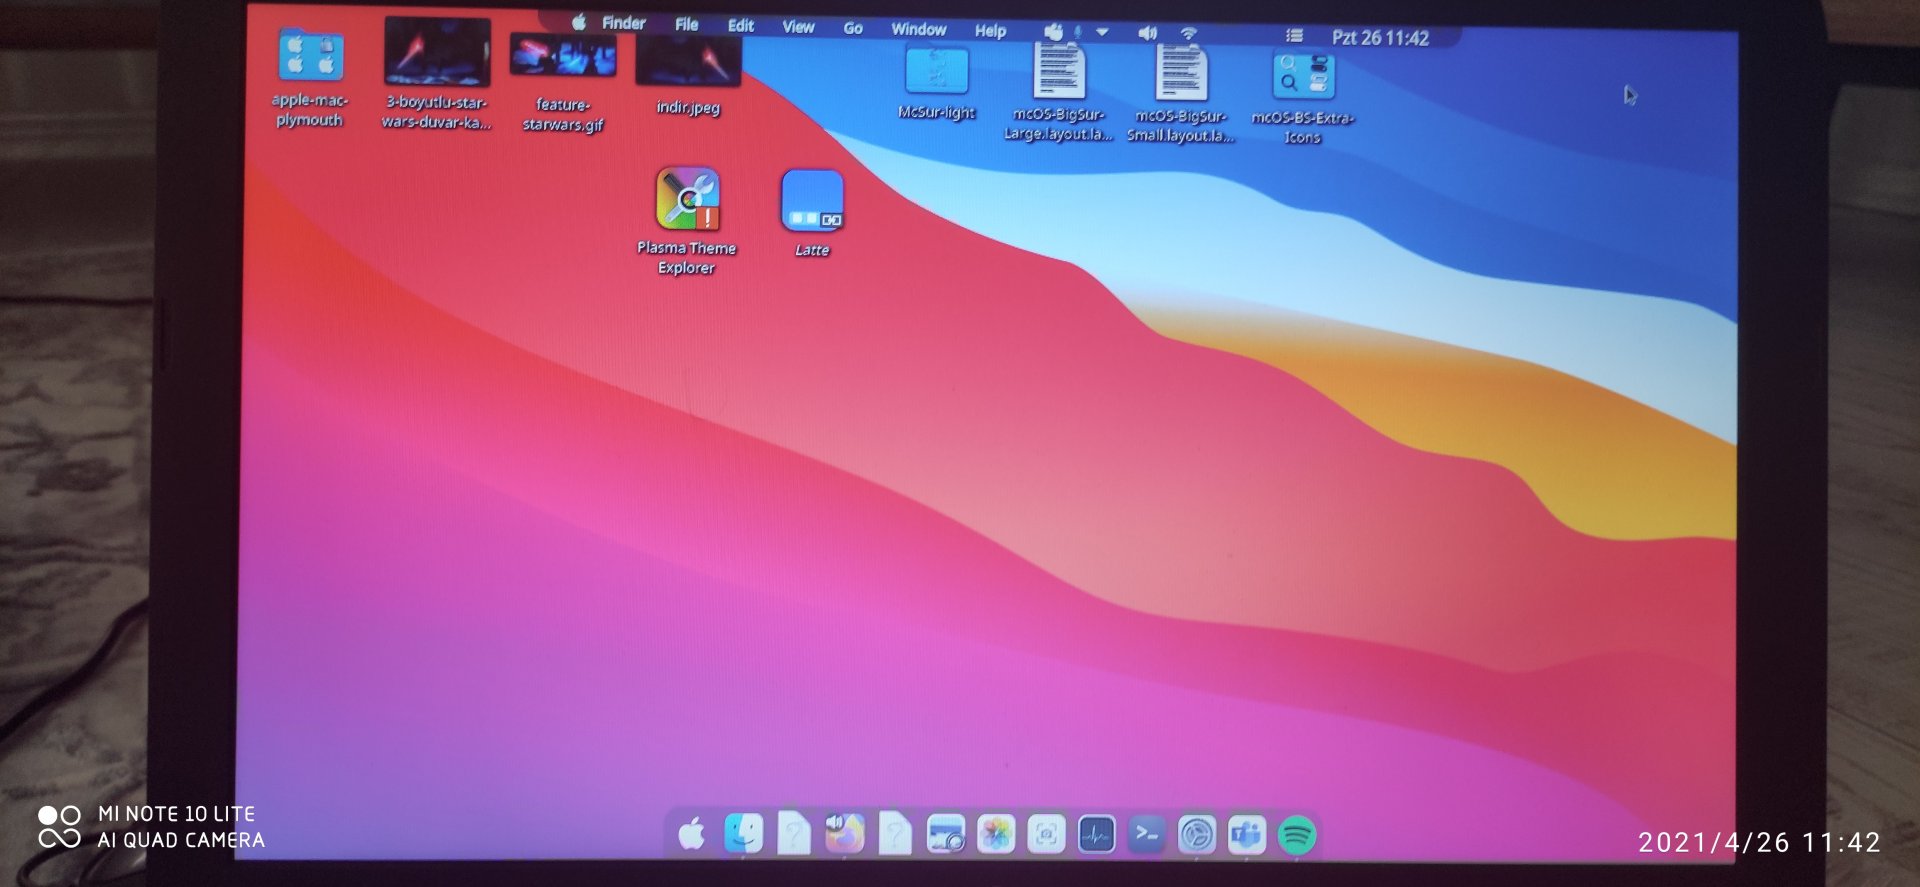Open mcOS-BigSur-Small.layout.latte file
Viewport: 1920px width, 887px height.
click(x=1181, y=73)
